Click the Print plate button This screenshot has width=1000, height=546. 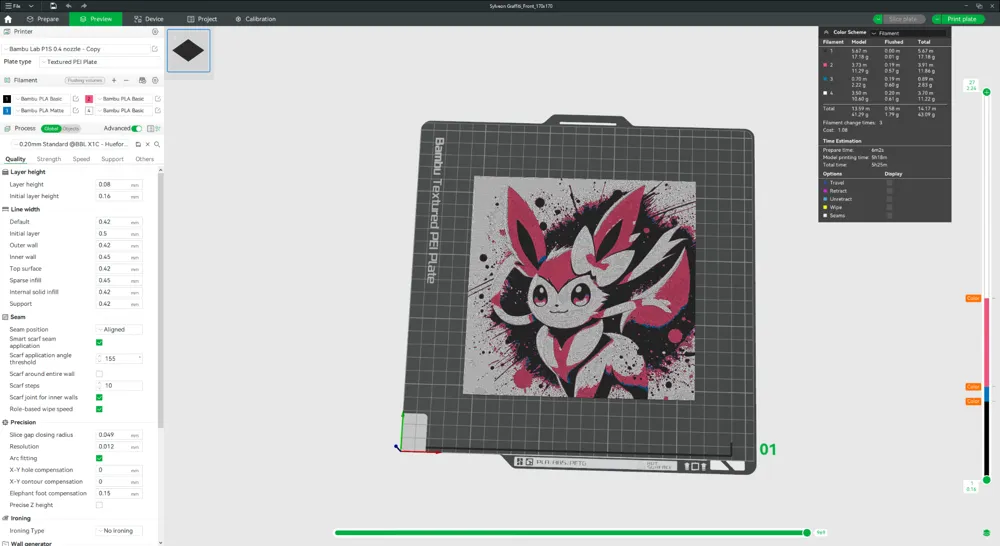tap(962, 19)
